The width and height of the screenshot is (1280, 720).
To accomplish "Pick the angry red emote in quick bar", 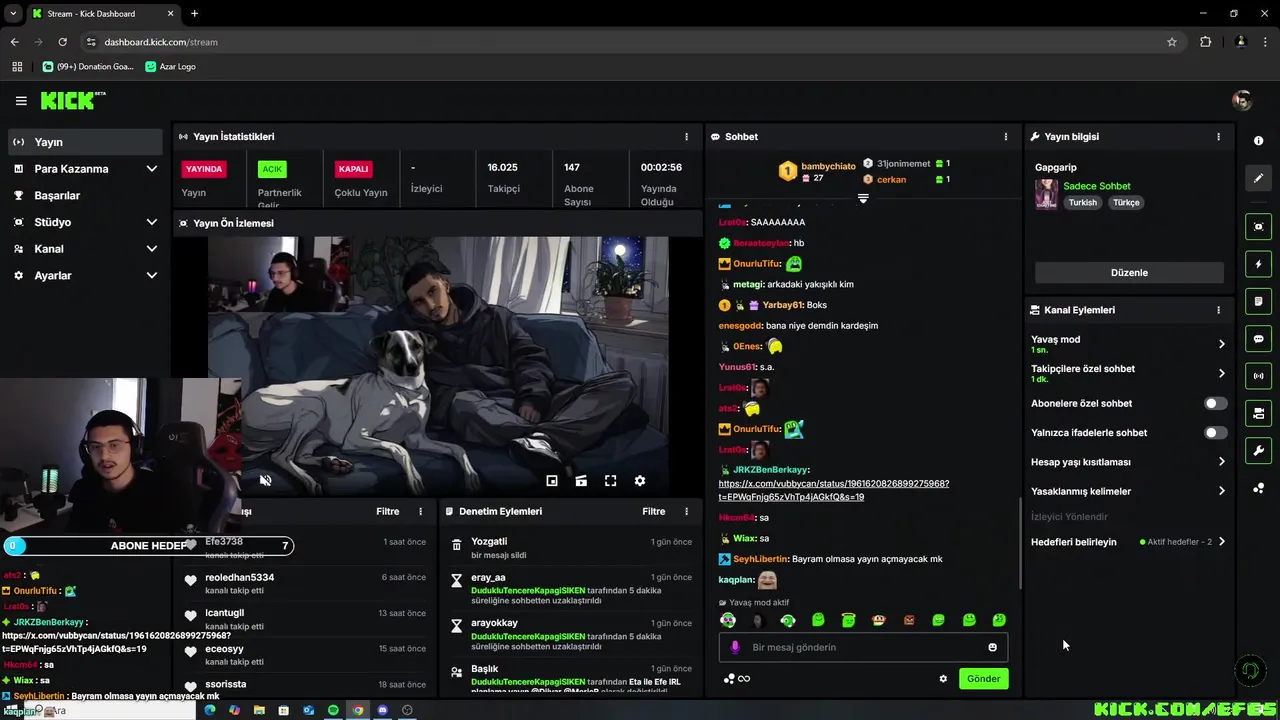I will point(909,621).
